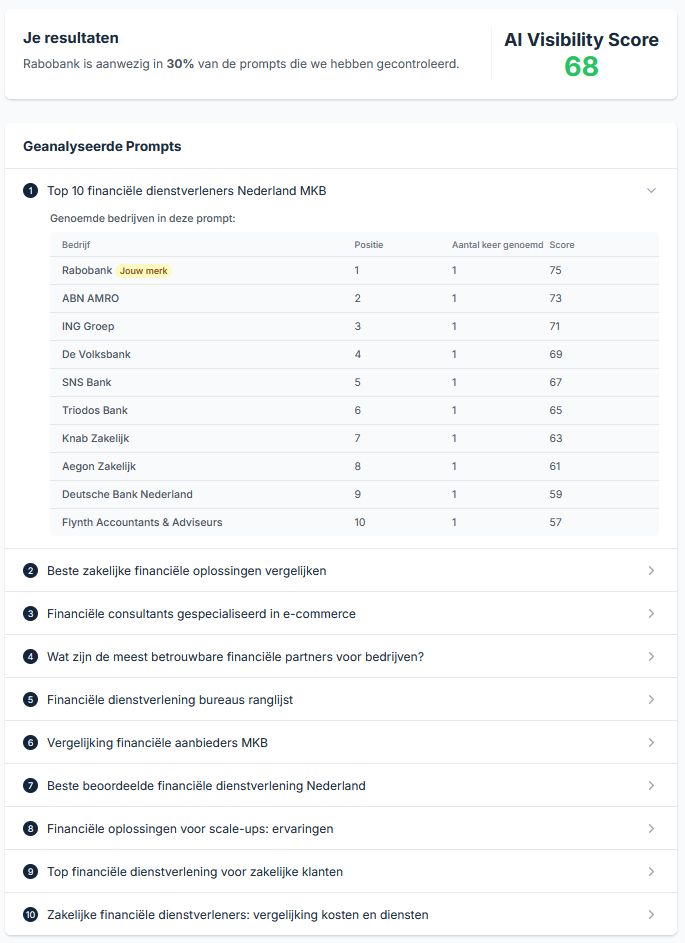Expand chevron for Vergelijking financiële aanbieders MKB
This screenshot has height=943, width=685.
(651, 743)
